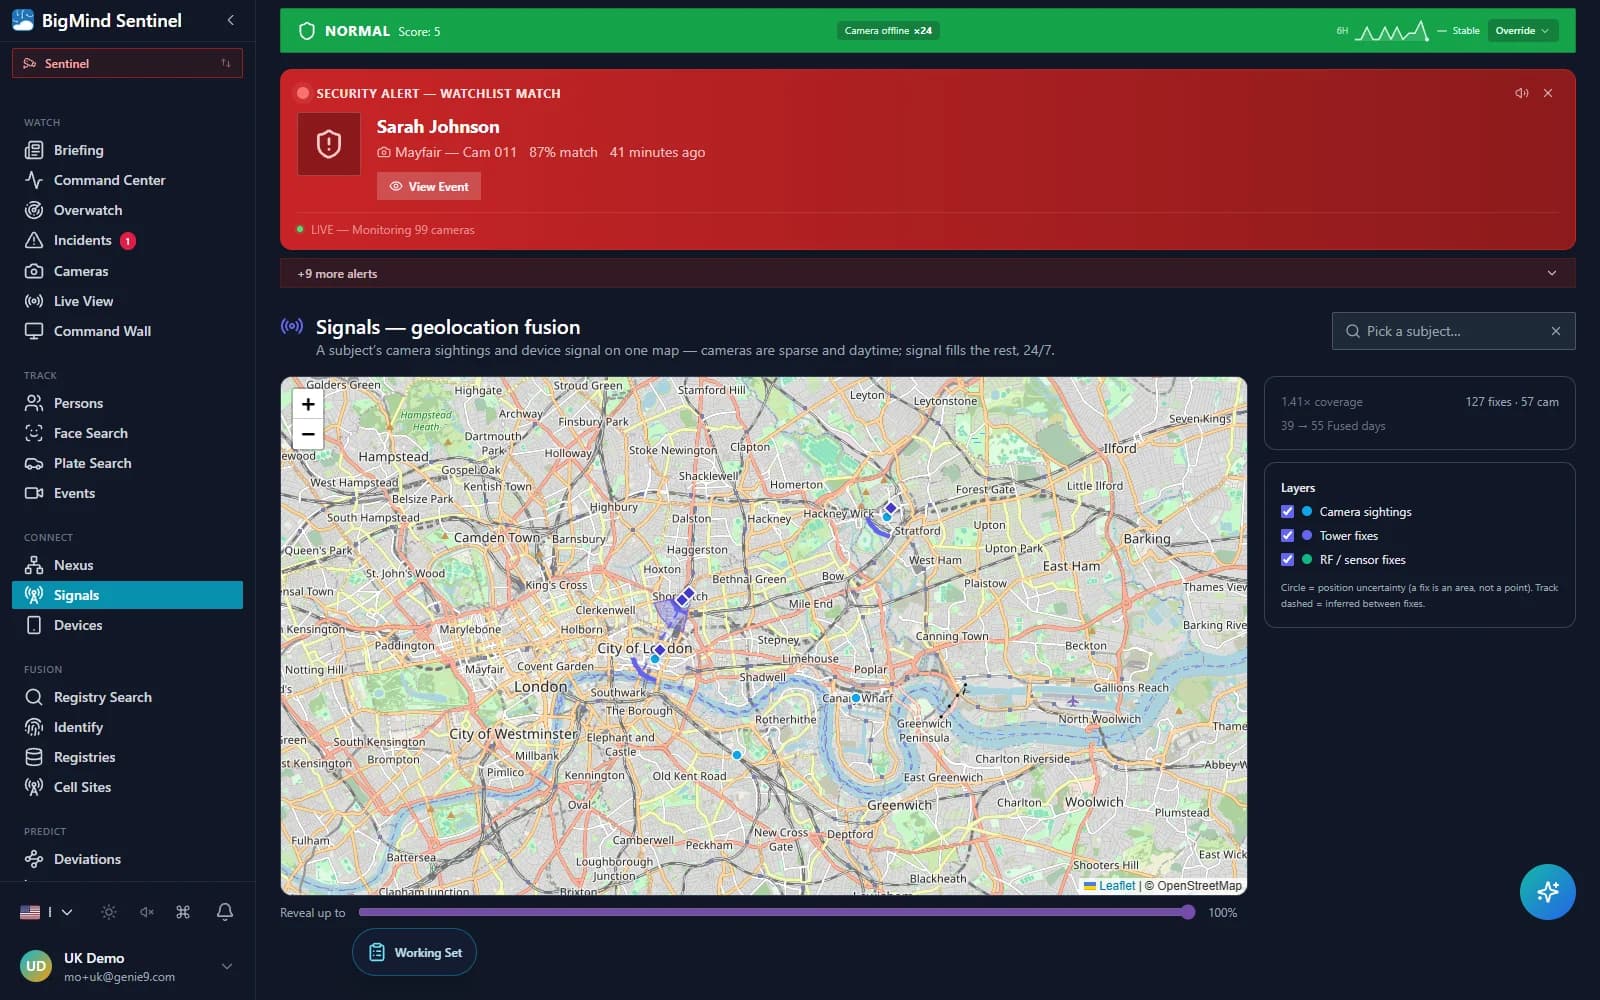Zoom out on the map
Viewport: 1600px width, 1000px height.
click(308, 434)
